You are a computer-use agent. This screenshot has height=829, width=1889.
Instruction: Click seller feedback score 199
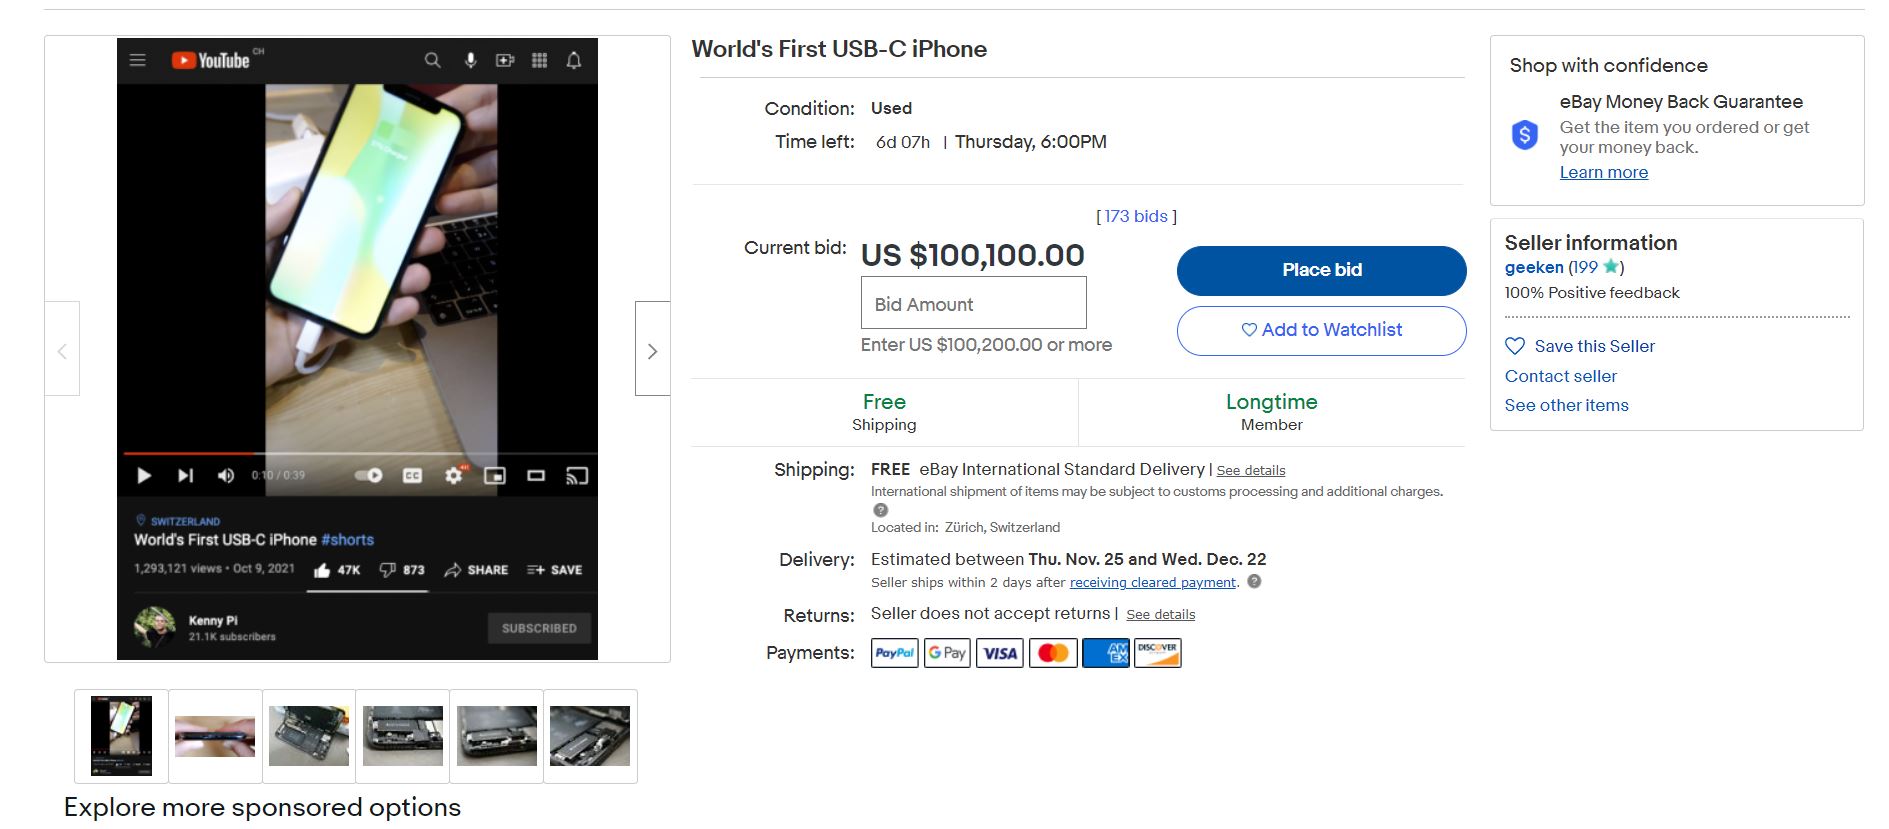point(1585,267)
